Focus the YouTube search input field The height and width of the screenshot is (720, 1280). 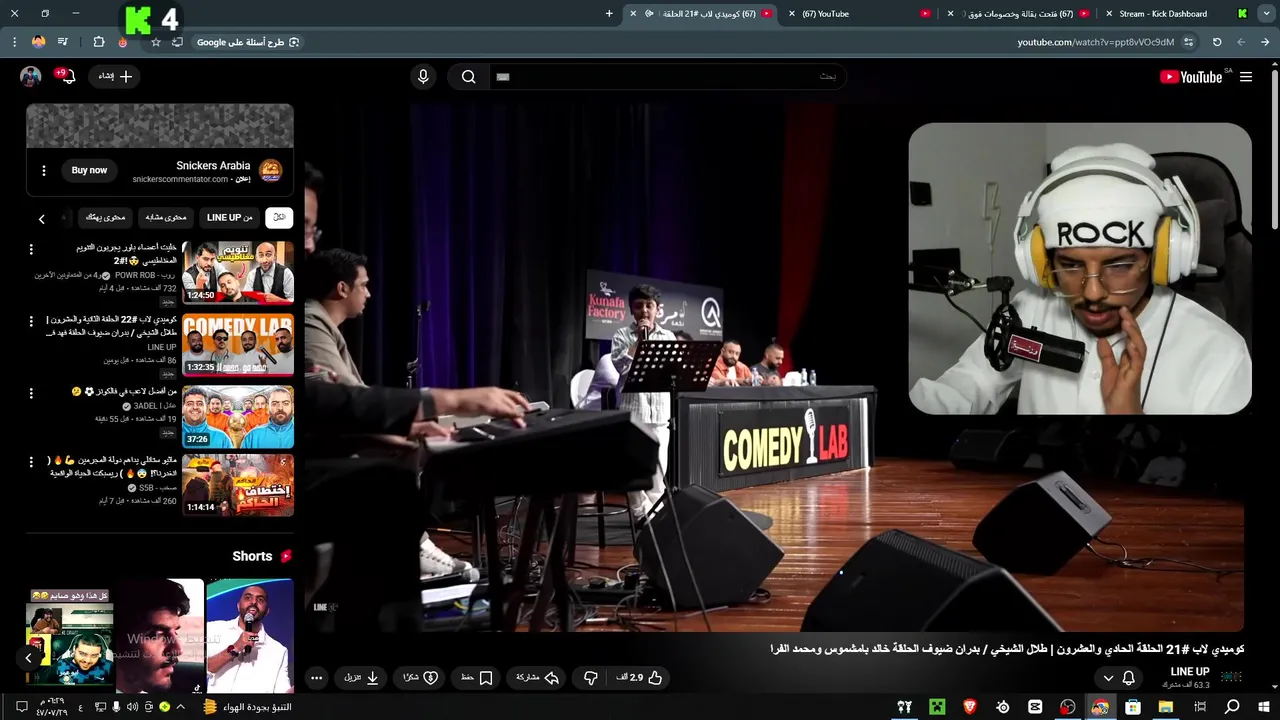pyautogui.click(x=667, y=77)
